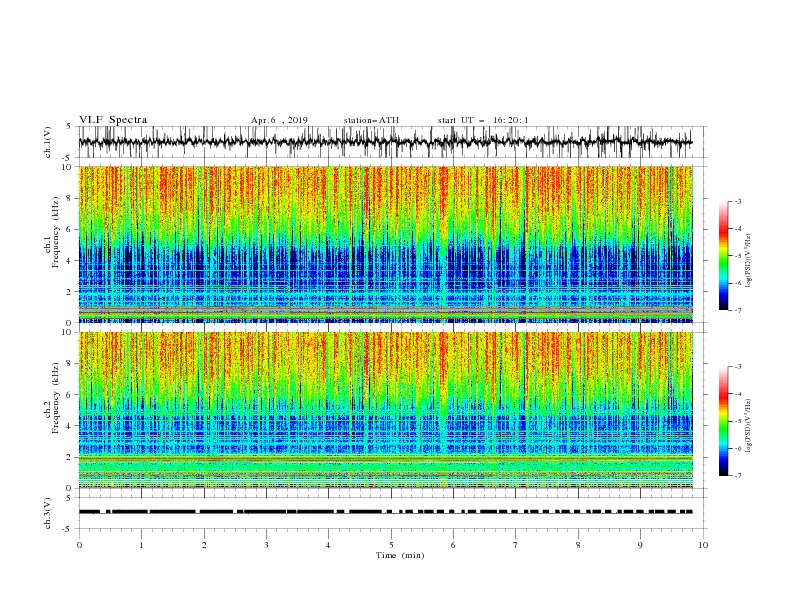Click the "-5" tick of ch.1(V) waveform axis
The width and height of the screenshot is (792, 612).
pos(67,158)
